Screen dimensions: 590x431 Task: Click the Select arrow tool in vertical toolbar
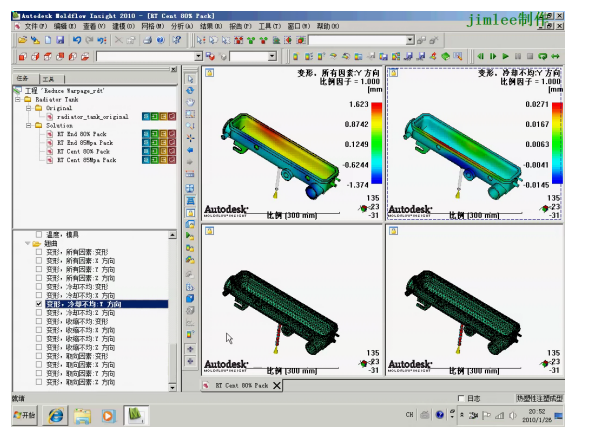[190, 79]
